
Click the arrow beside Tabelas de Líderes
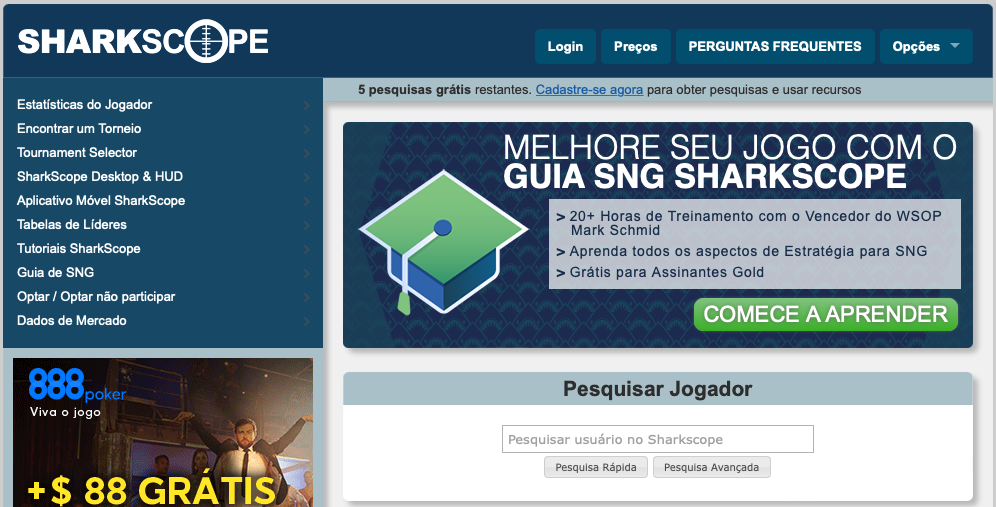point(307,225)
